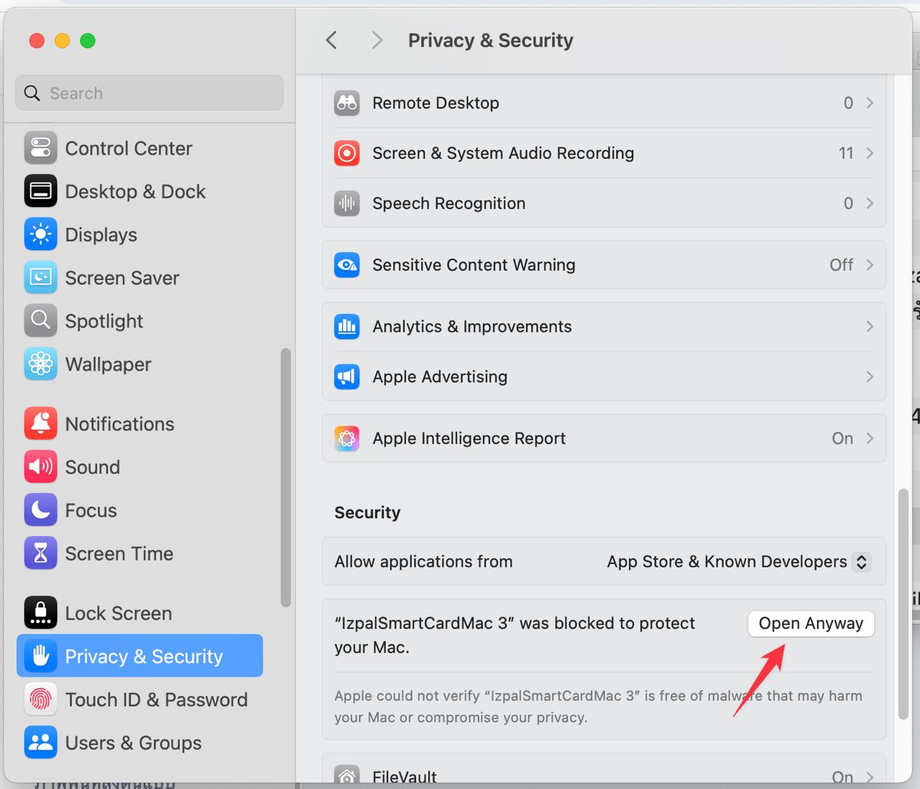Open the FileVault On status row
The image size is (920, 789).
click(x=603, y=771)
